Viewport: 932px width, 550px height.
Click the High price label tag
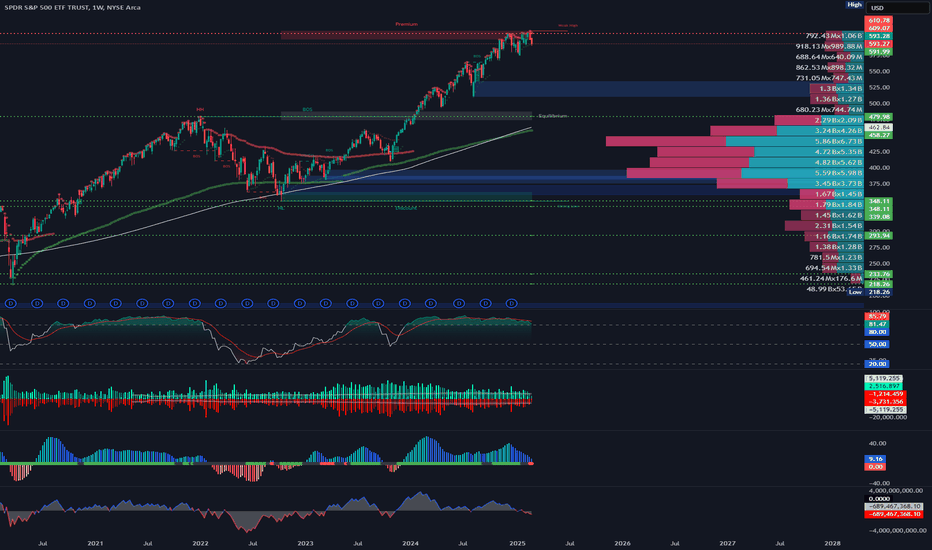coord(854,5)
